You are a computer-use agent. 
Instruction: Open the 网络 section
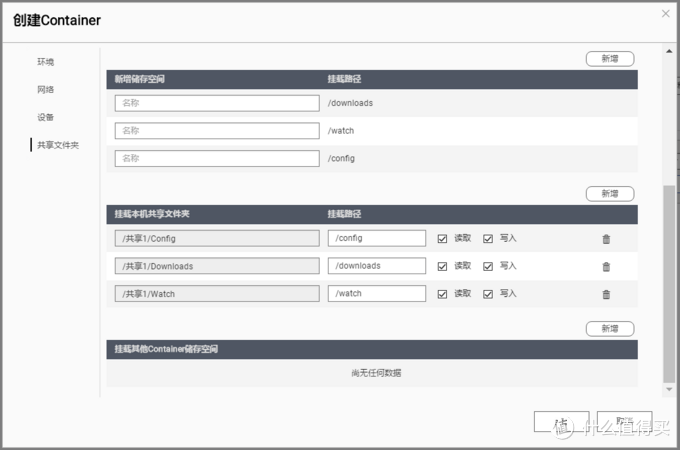[x=46, y=90]
